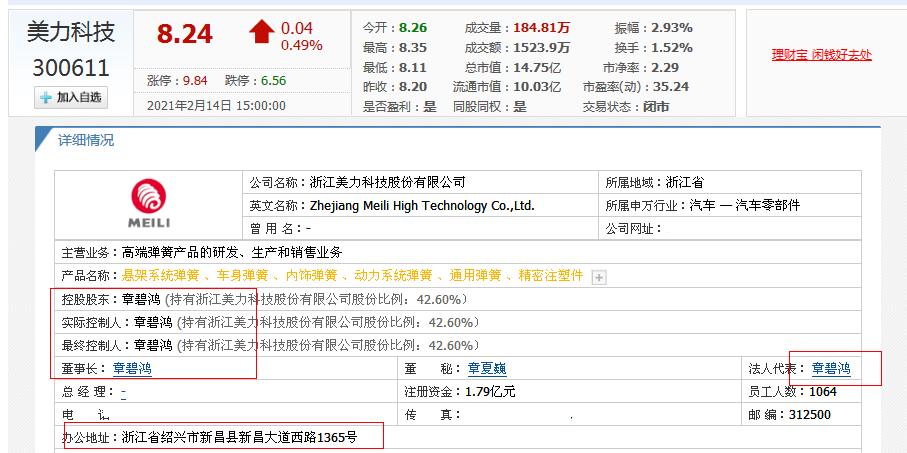907x453 pixels.
Task: Click product name 内饰弹簧
Action: click(x=311, y=275)
